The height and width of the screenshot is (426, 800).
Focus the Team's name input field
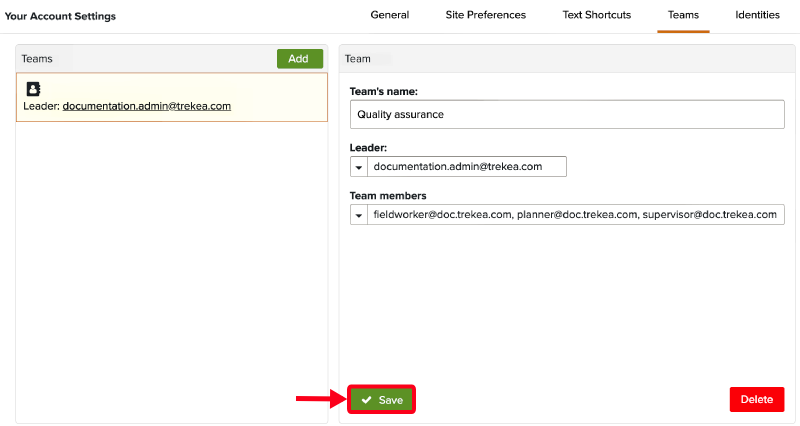(567, 115)
